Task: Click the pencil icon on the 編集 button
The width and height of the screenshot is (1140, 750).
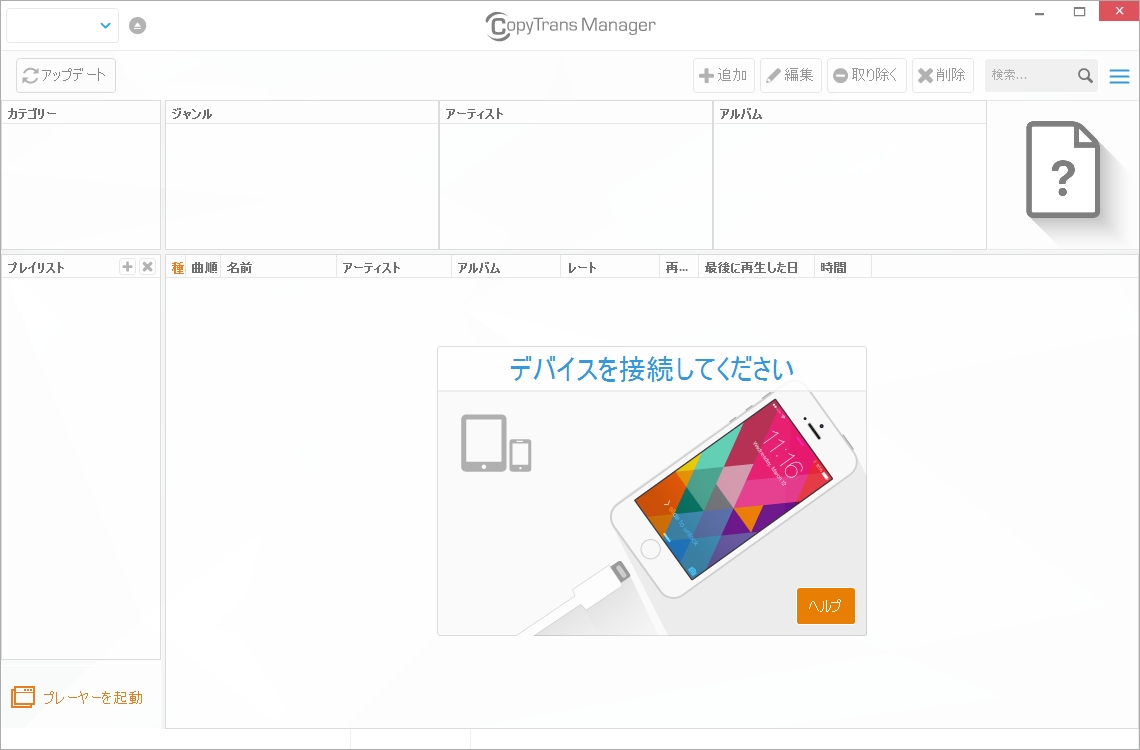Action: point(772,74)
